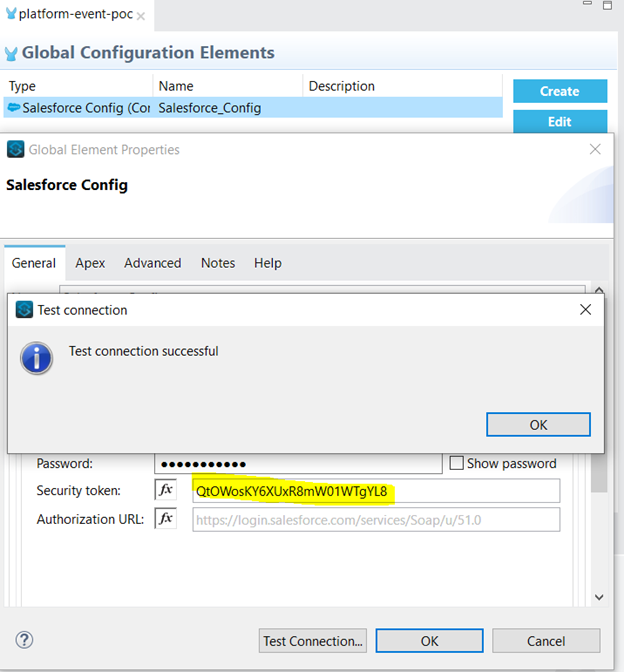Click the Name column header
Screen dimensions: 624x672
point(228,86)
